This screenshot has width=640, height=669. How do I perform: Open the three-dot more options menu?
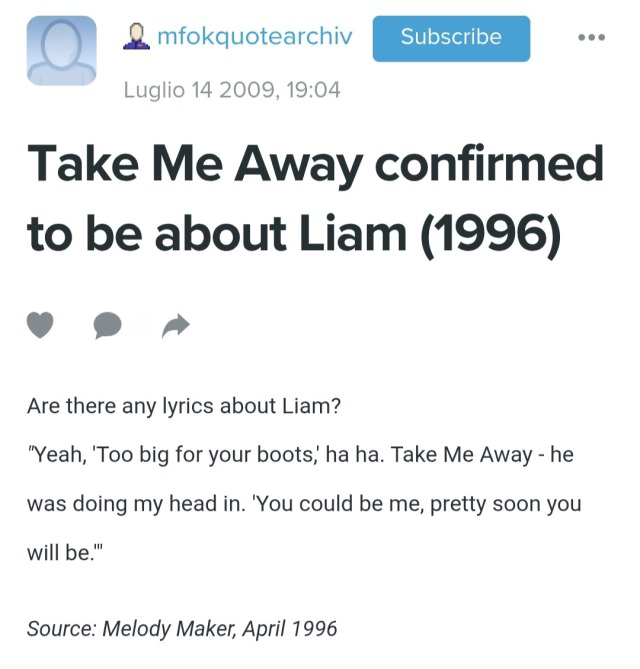[x=591, y=38]
